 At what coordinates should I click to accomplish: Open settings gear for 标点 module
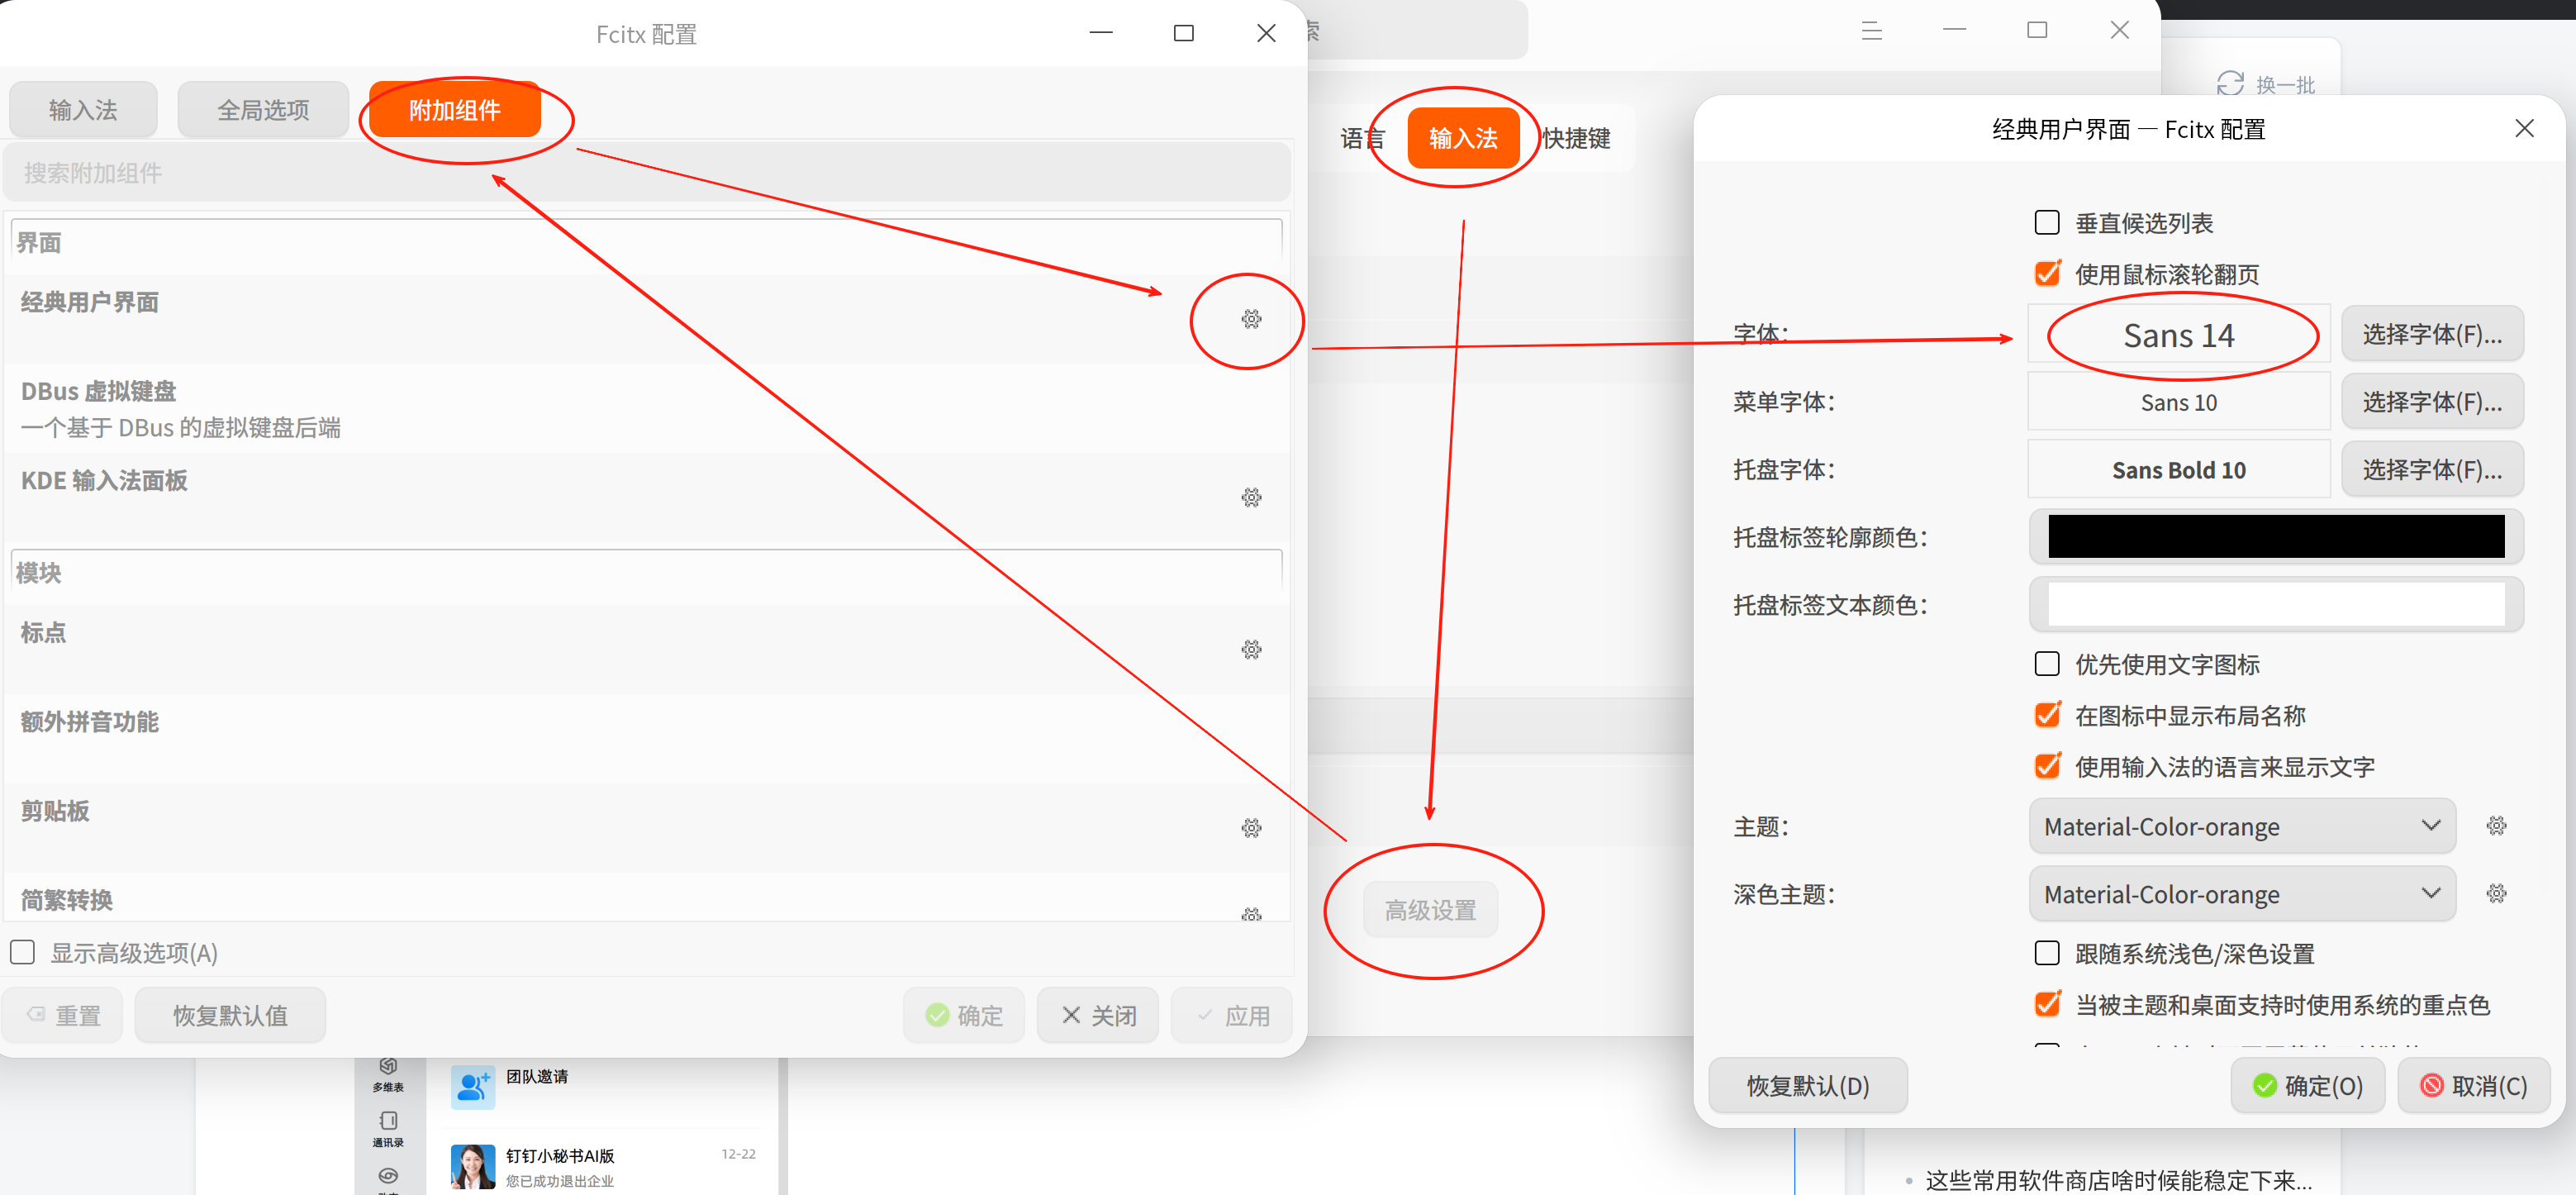tap(1251, 649)
